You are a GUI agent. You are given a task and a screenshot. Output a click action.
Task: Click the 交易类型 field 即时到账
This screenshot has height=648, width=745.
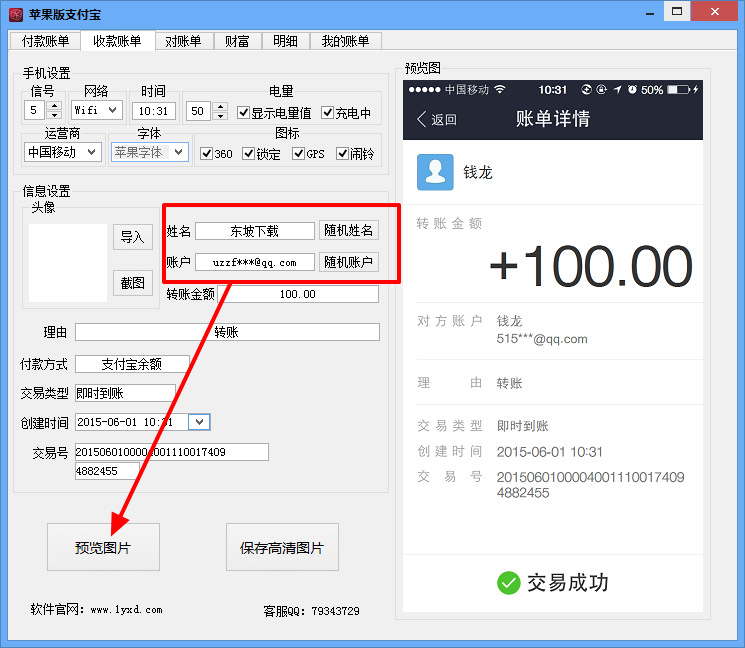pyautogui.click(x=125, y=393)
